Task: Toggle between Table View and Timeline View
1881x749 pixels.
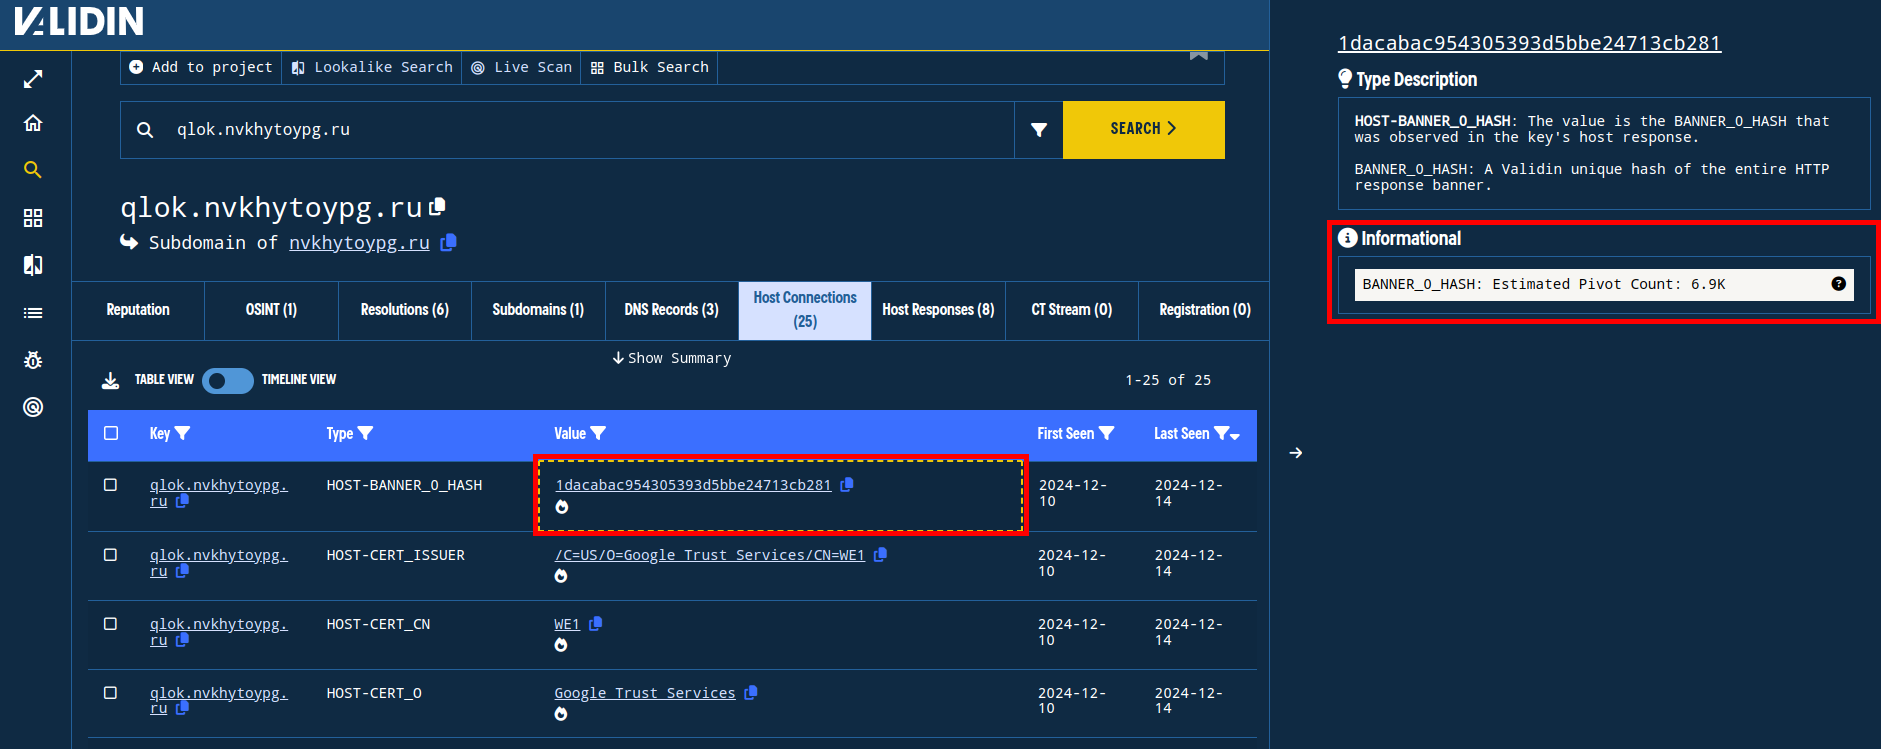Action: (x=228, y=381)
